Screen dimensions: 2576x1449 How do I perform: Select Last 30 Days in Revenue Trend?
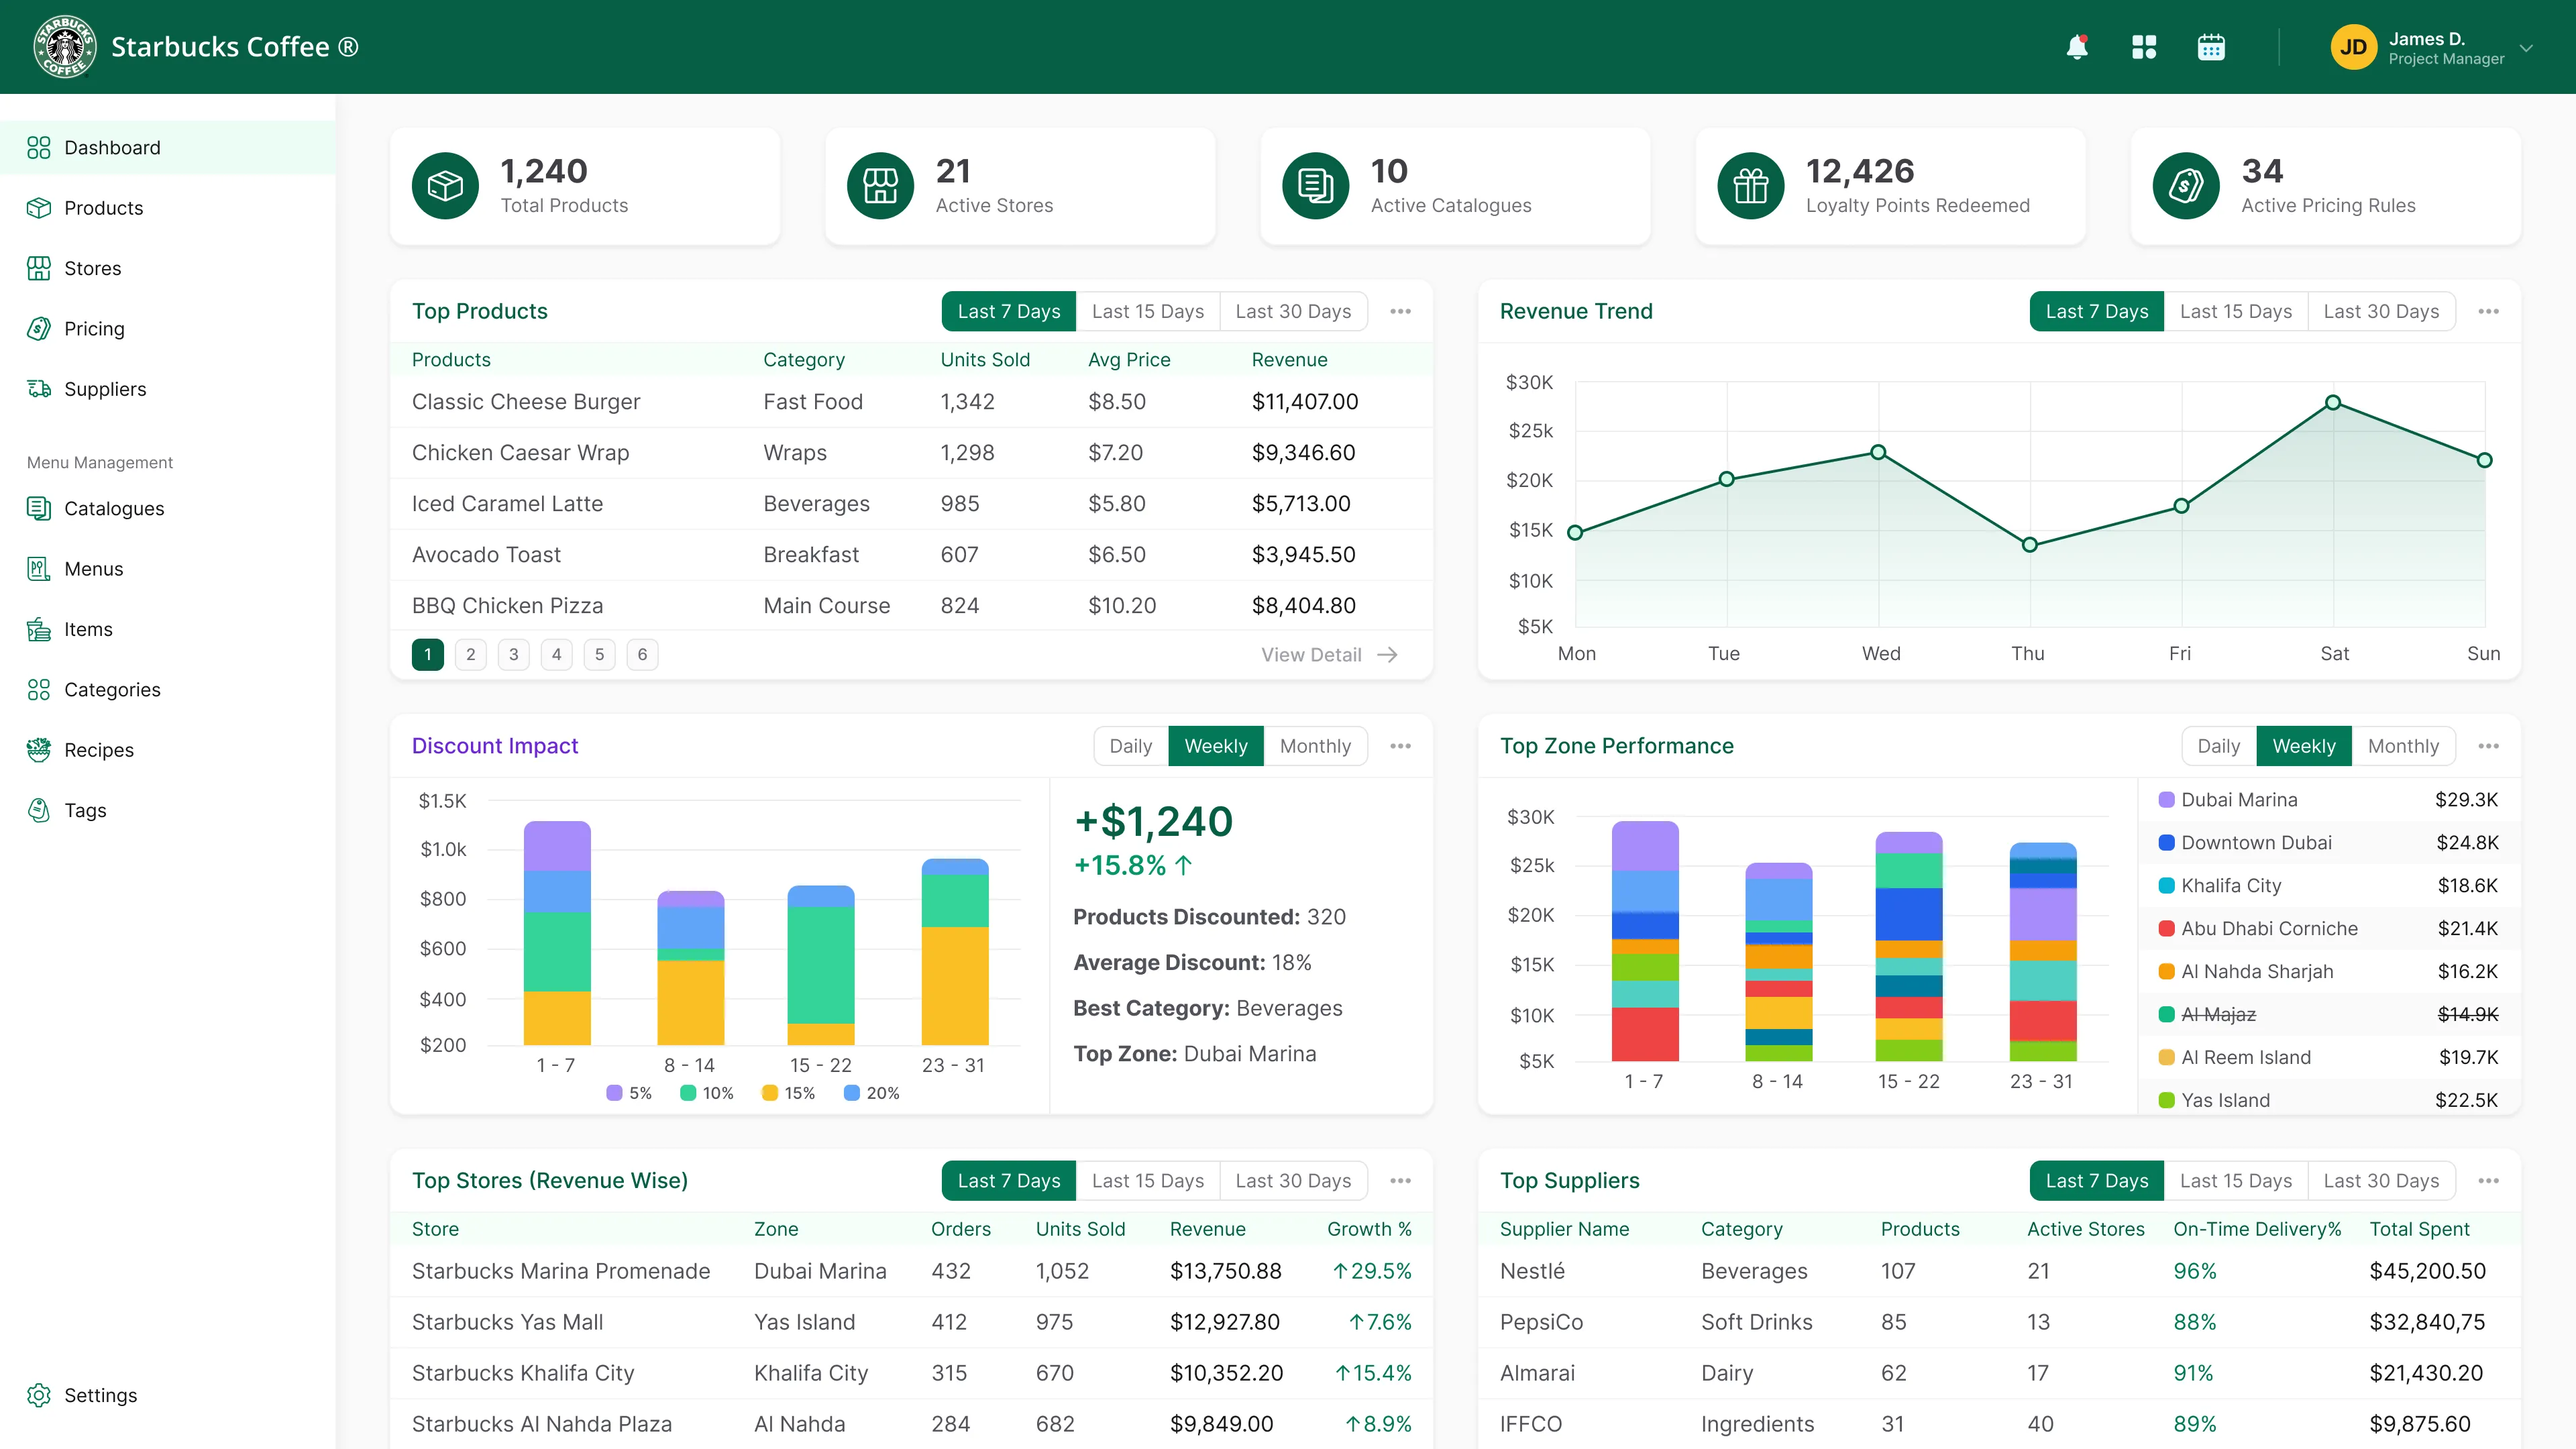click(2381, 312)
